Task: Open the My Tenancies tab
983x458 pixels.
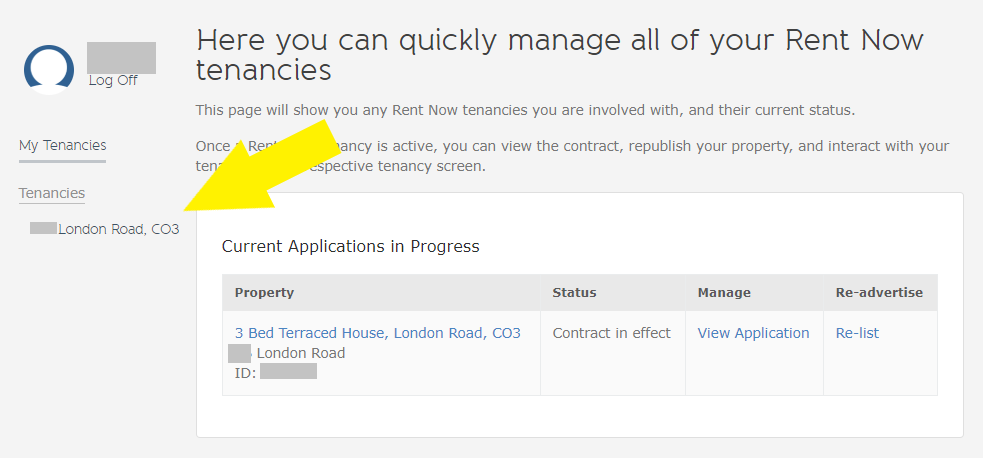Action: 63,145
